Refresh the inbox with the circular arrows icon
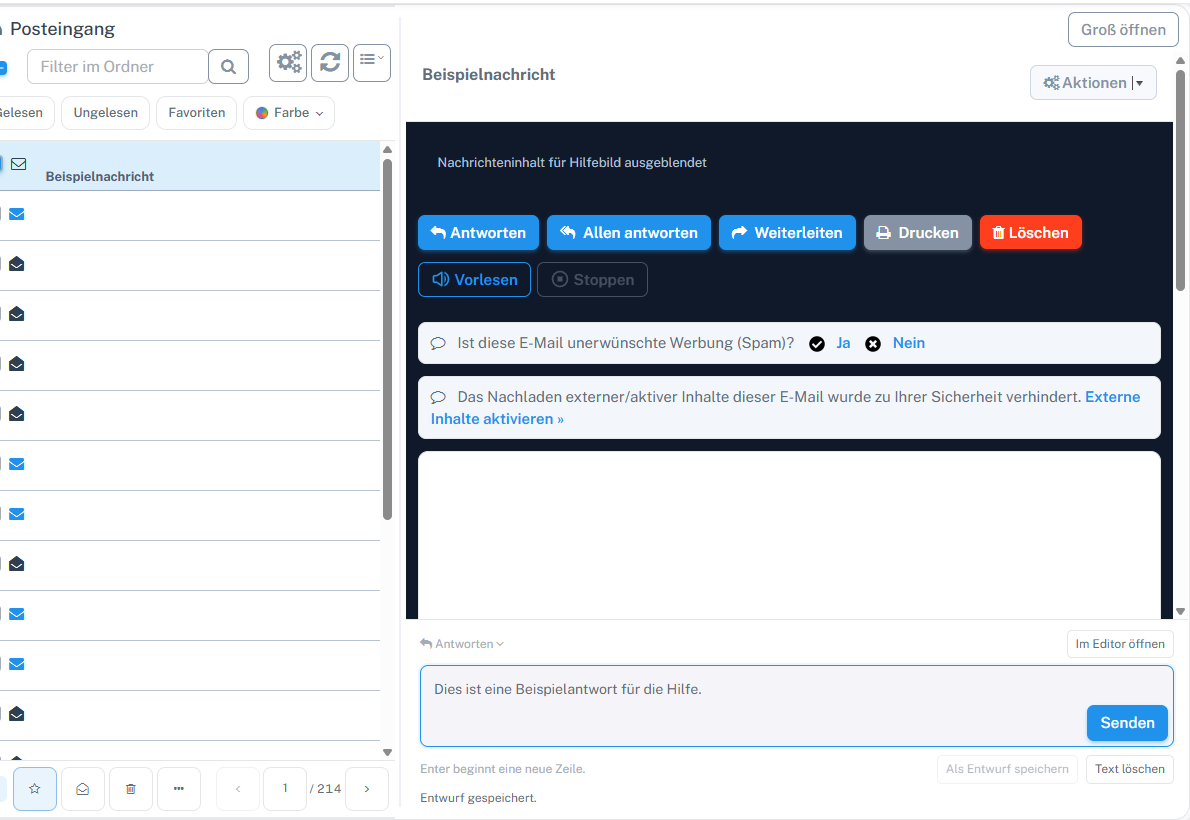 click(330, 62)
